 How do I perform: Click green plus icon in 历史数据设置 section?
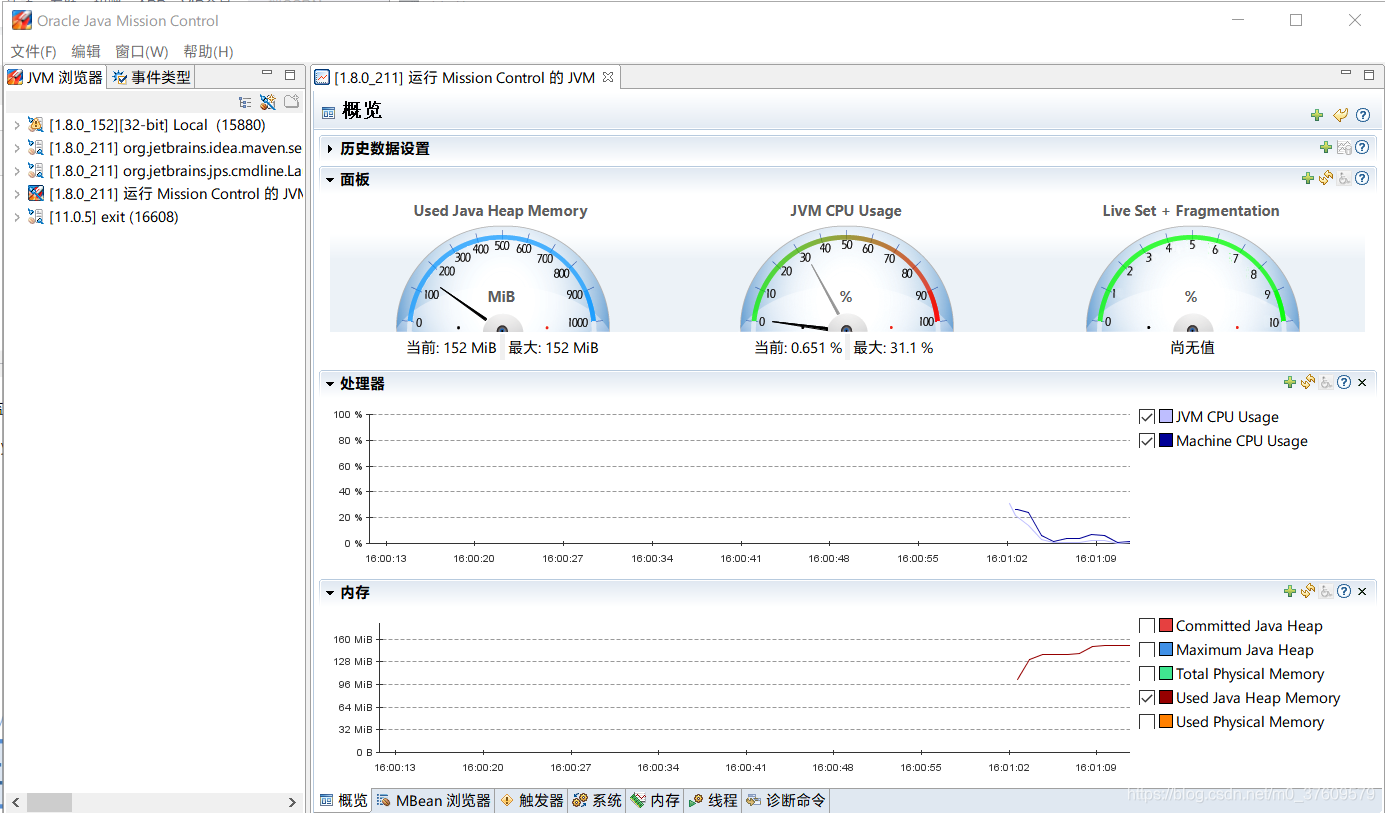click(1326, 148)
